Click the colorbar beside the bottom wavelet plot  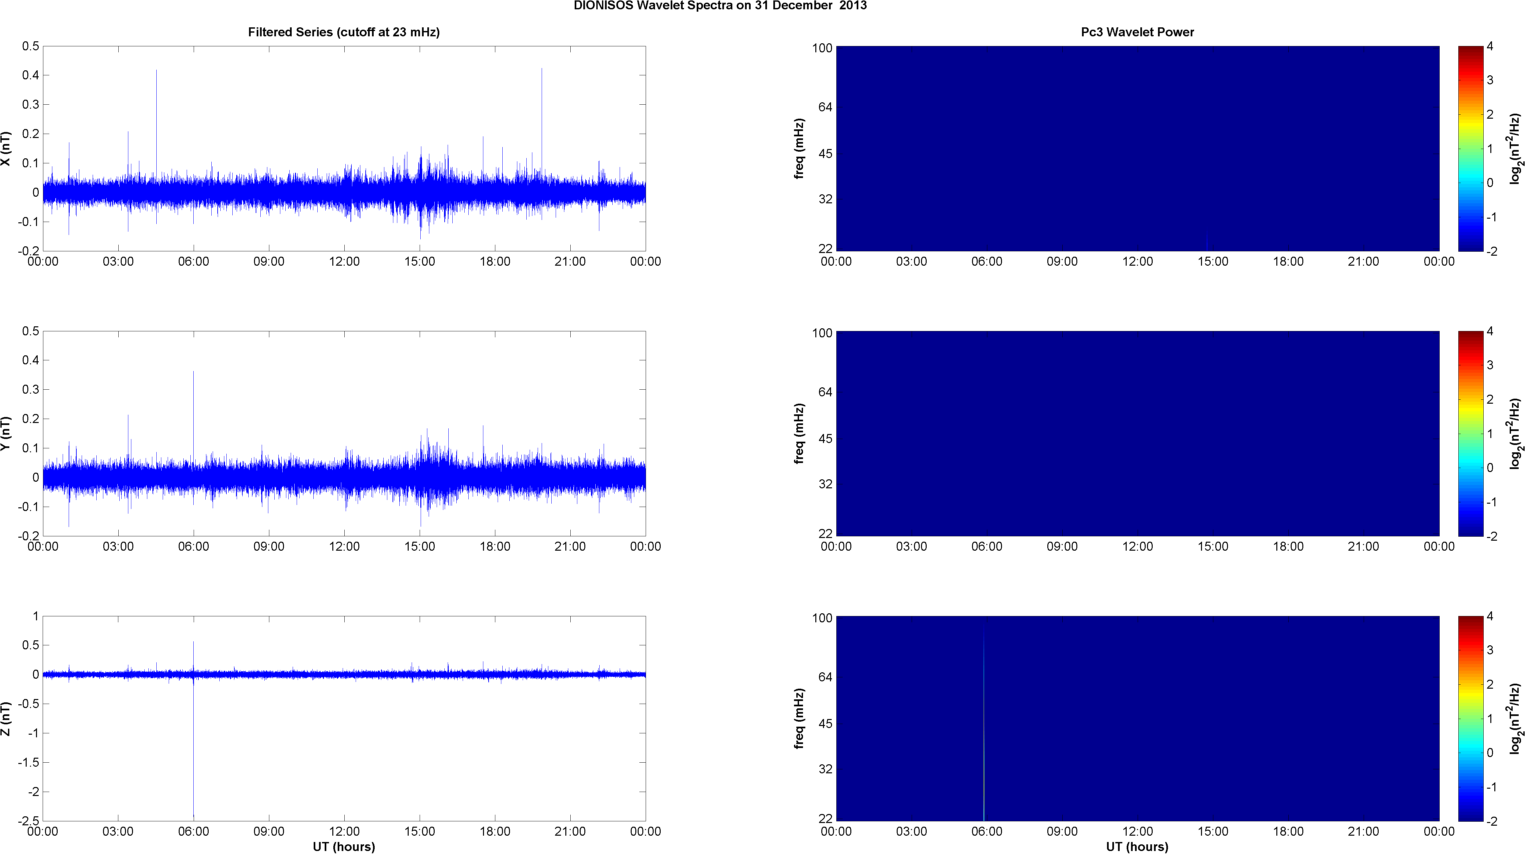(x=1470, y=719)
